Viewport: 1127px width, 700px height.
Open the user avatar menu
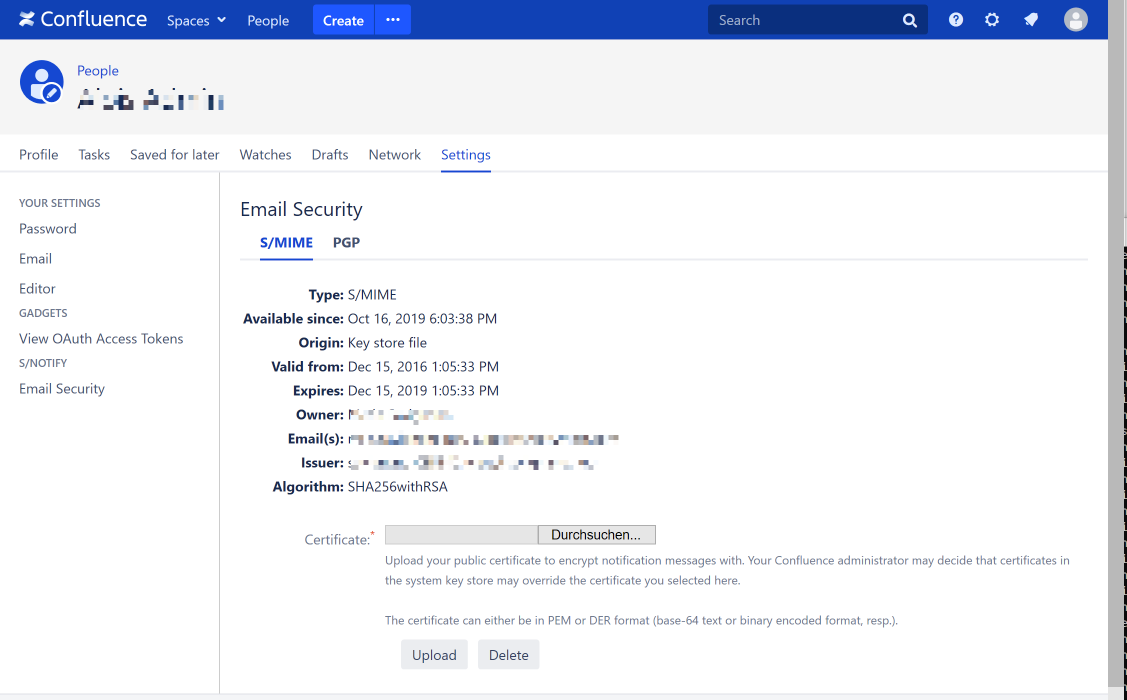click(1076, 20)
